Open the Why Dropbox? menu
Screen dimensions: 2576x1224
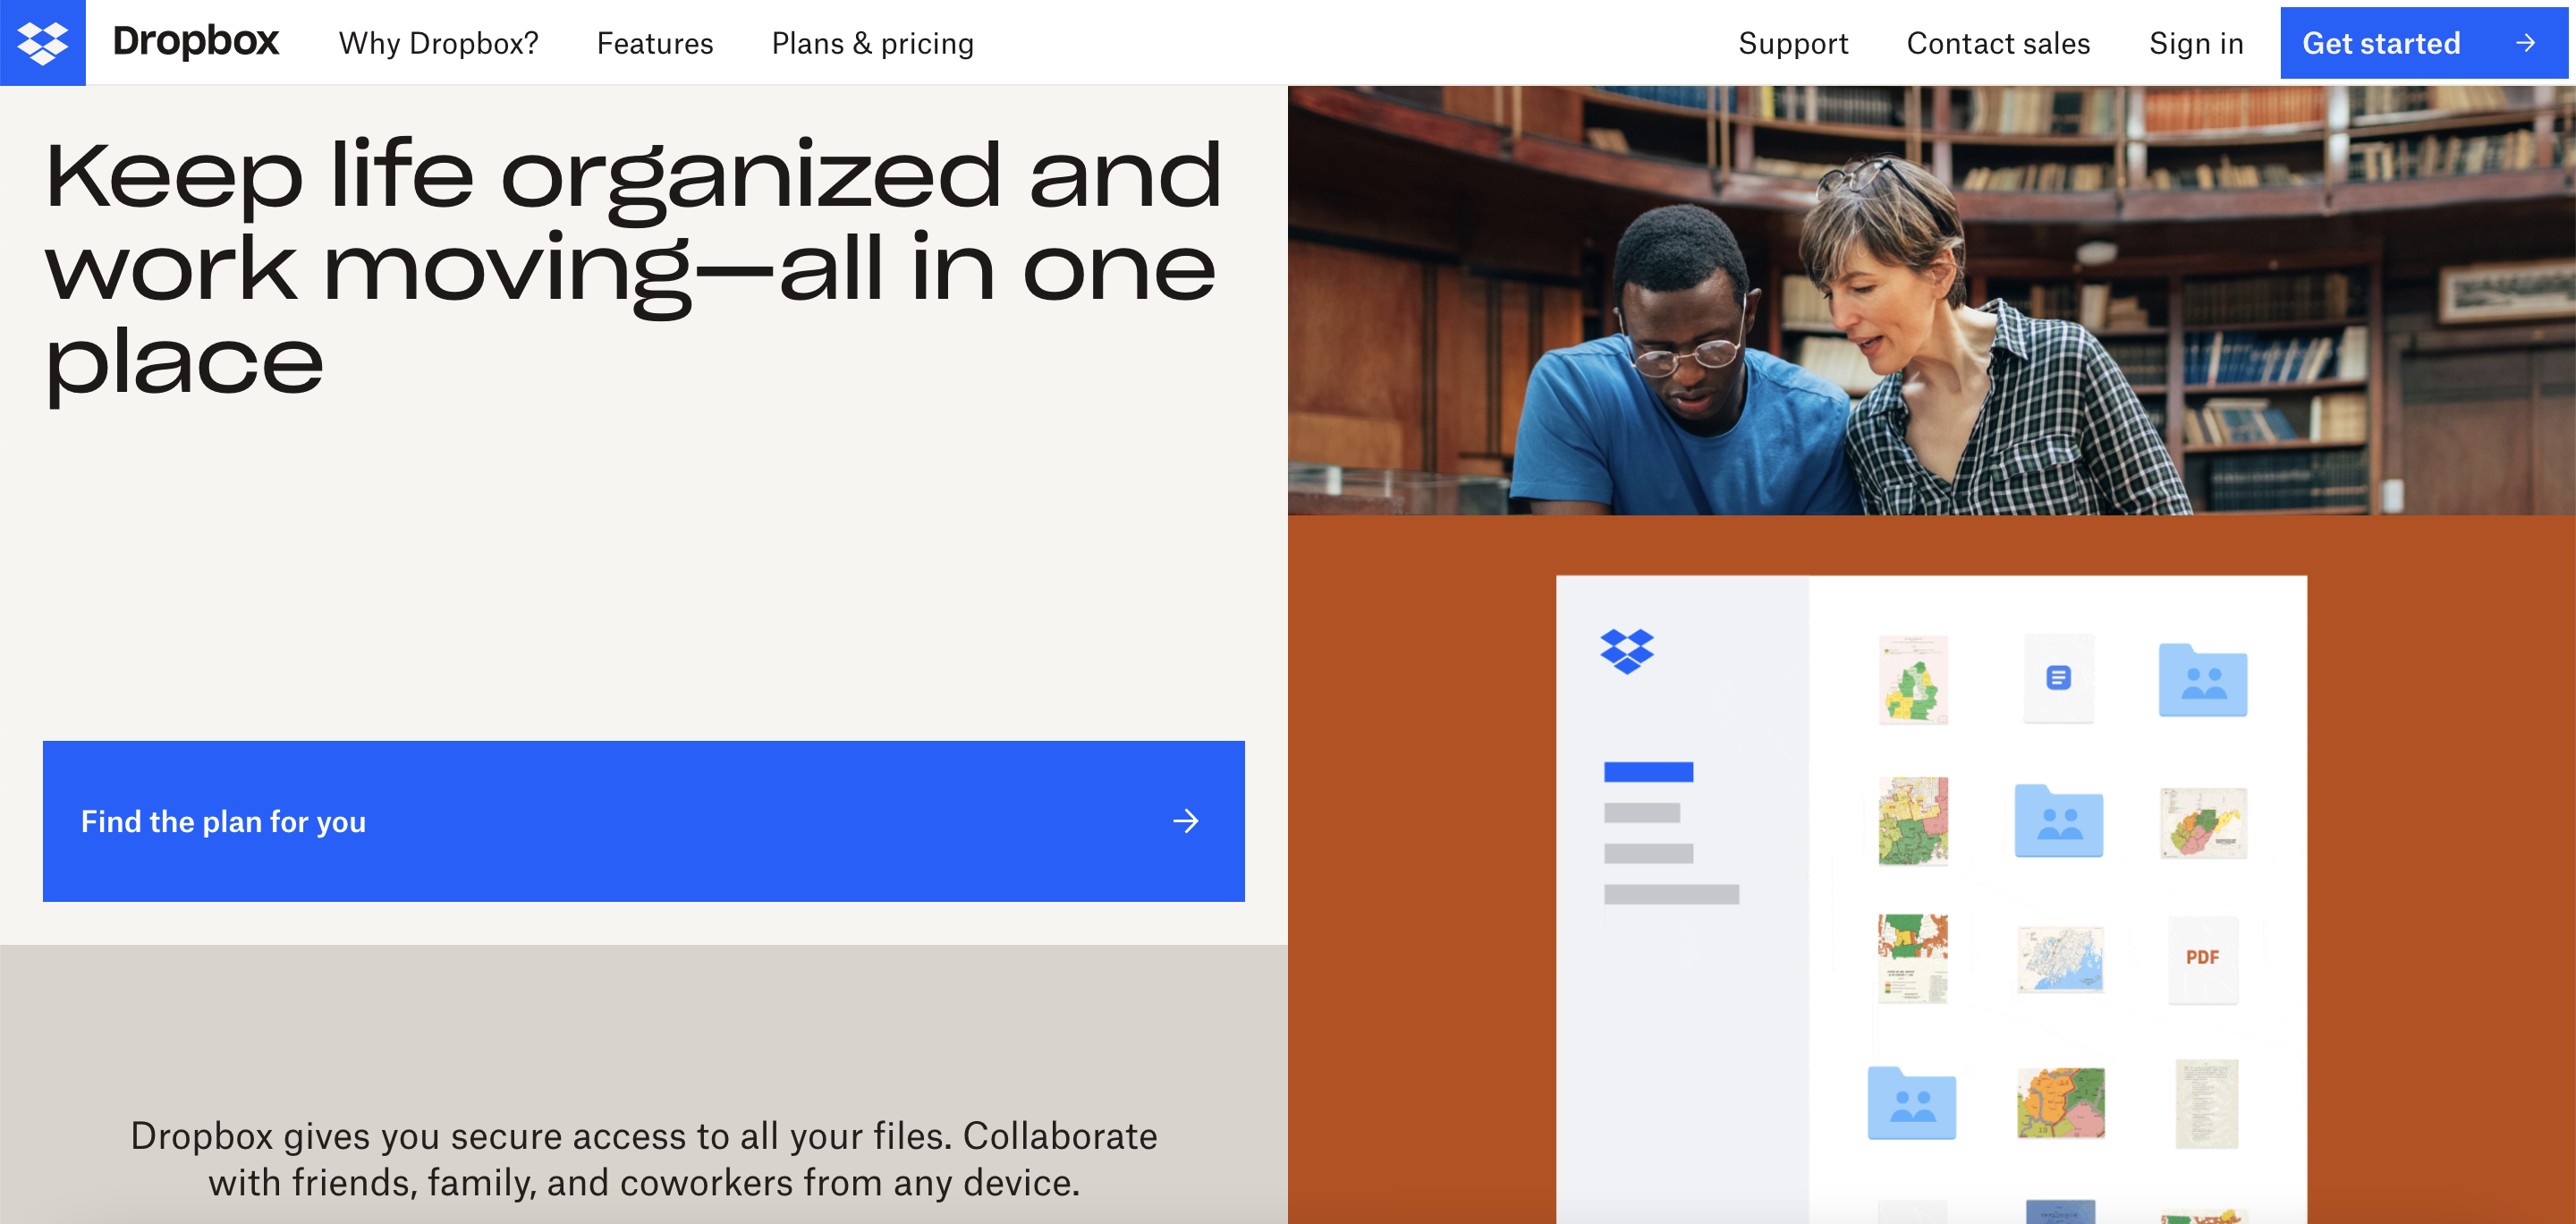coord(438,43)
